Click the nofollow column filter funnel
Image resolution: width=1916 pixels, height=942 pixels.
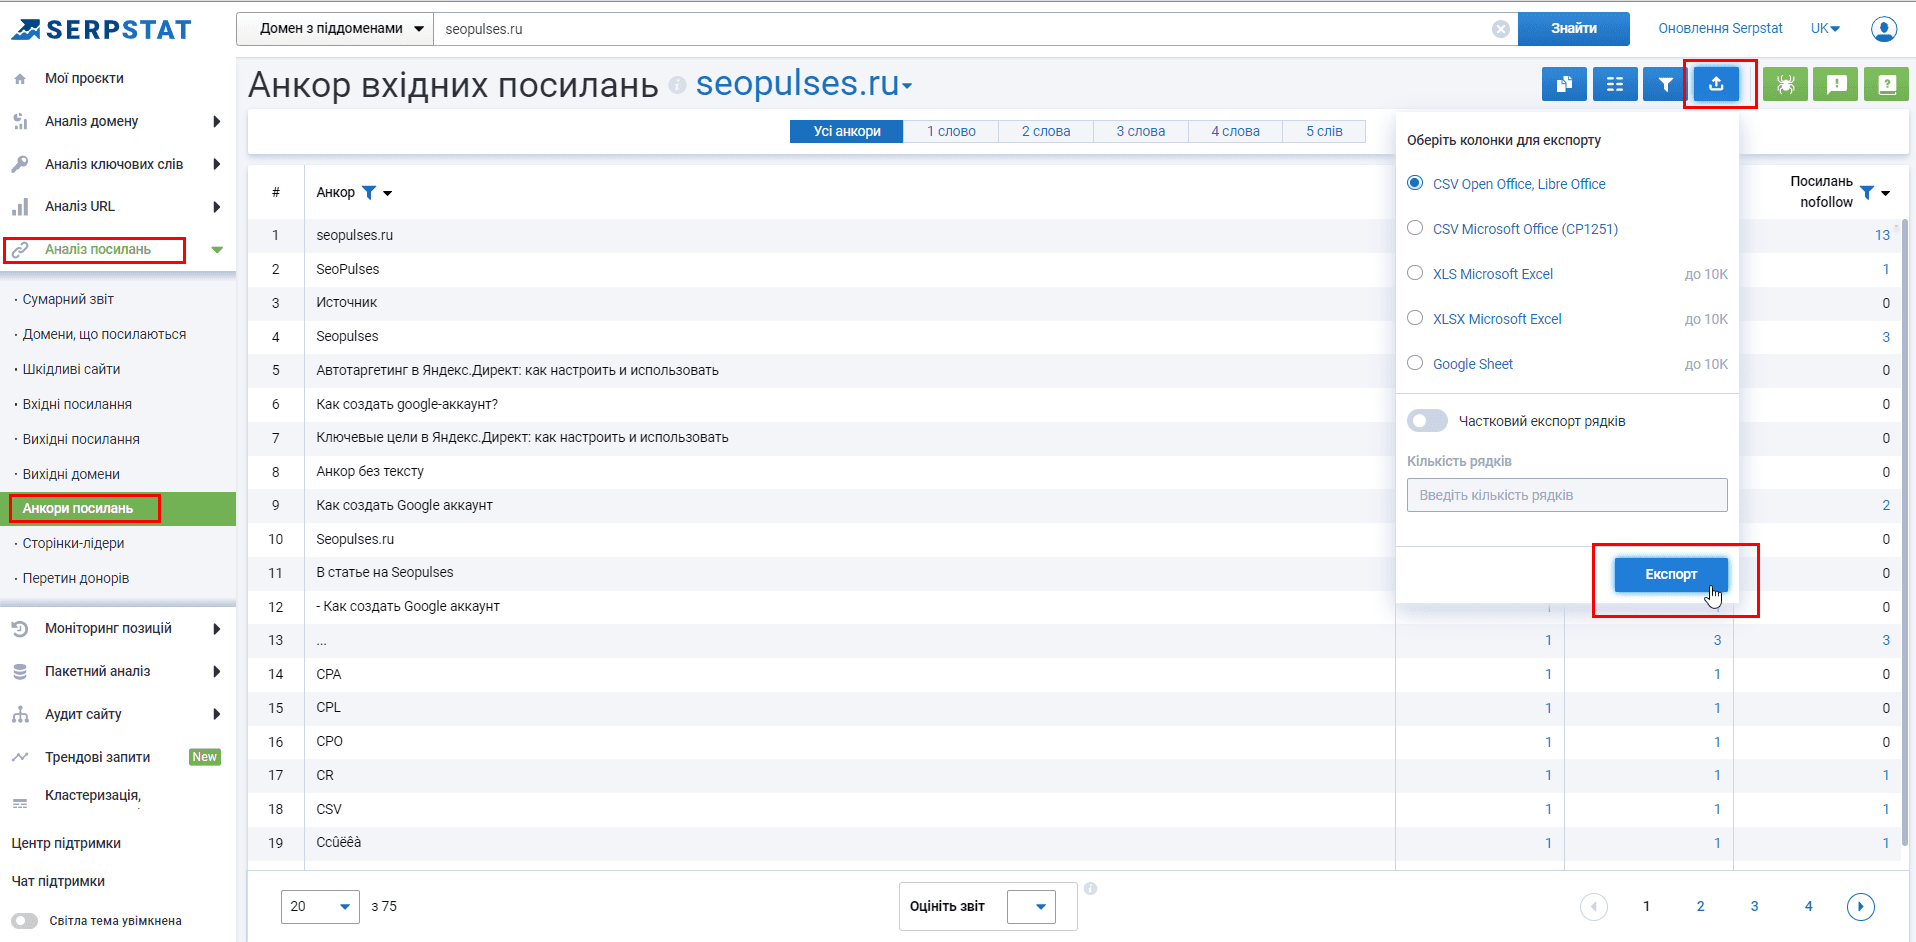point(1867,192)
